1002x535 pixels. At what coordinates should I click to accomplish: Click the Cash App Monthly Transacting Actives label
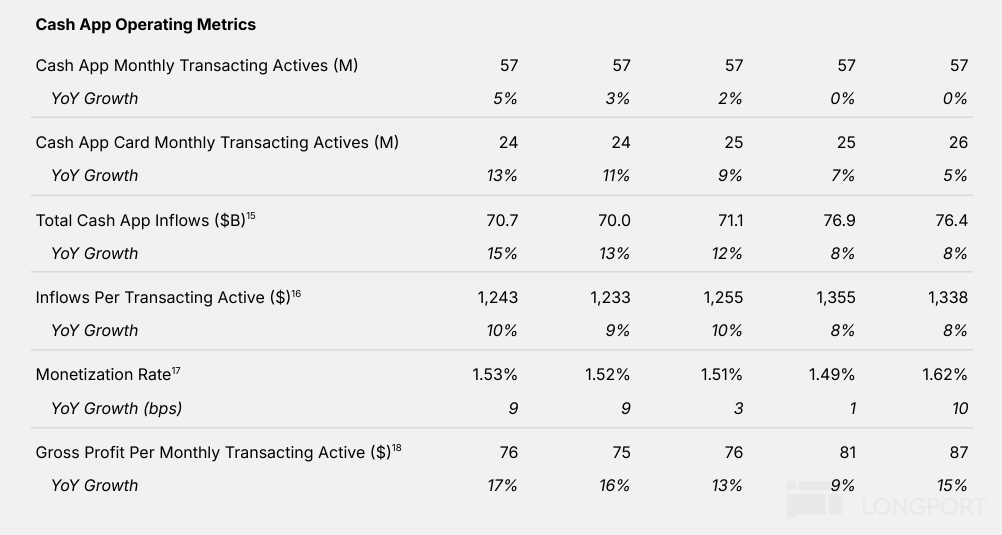click(196, 65)
